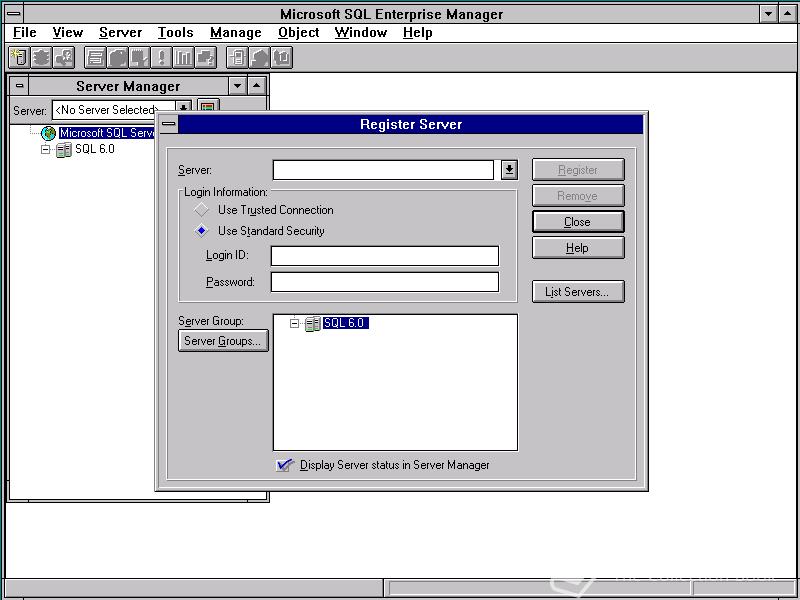Click the overlapping boxes toolbar icon
This screenshot has height=600, width=800.
206,57
